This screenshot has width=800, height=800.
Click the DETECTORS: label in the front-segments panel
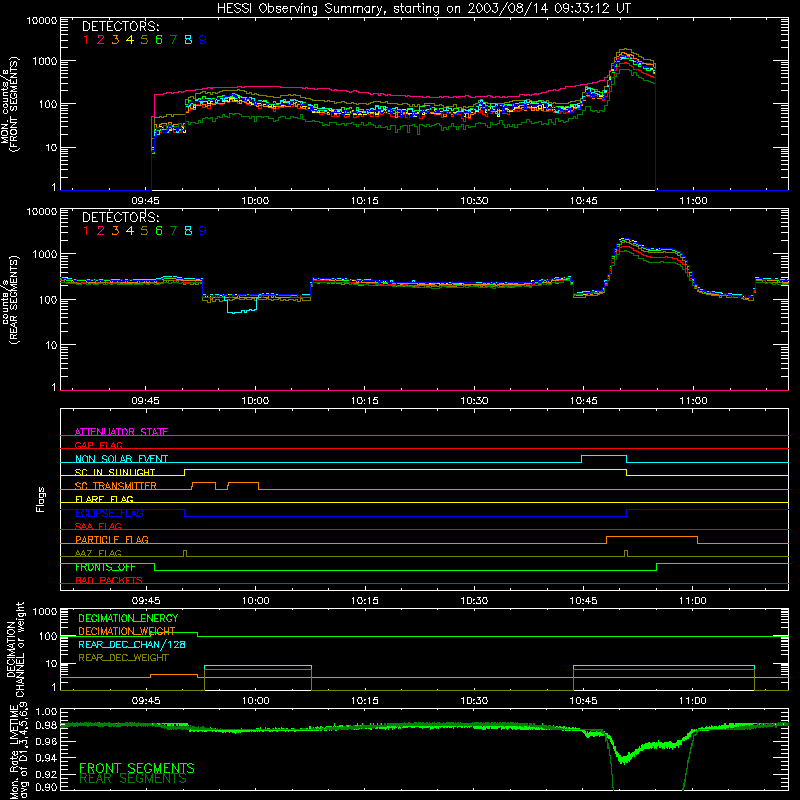120,27
